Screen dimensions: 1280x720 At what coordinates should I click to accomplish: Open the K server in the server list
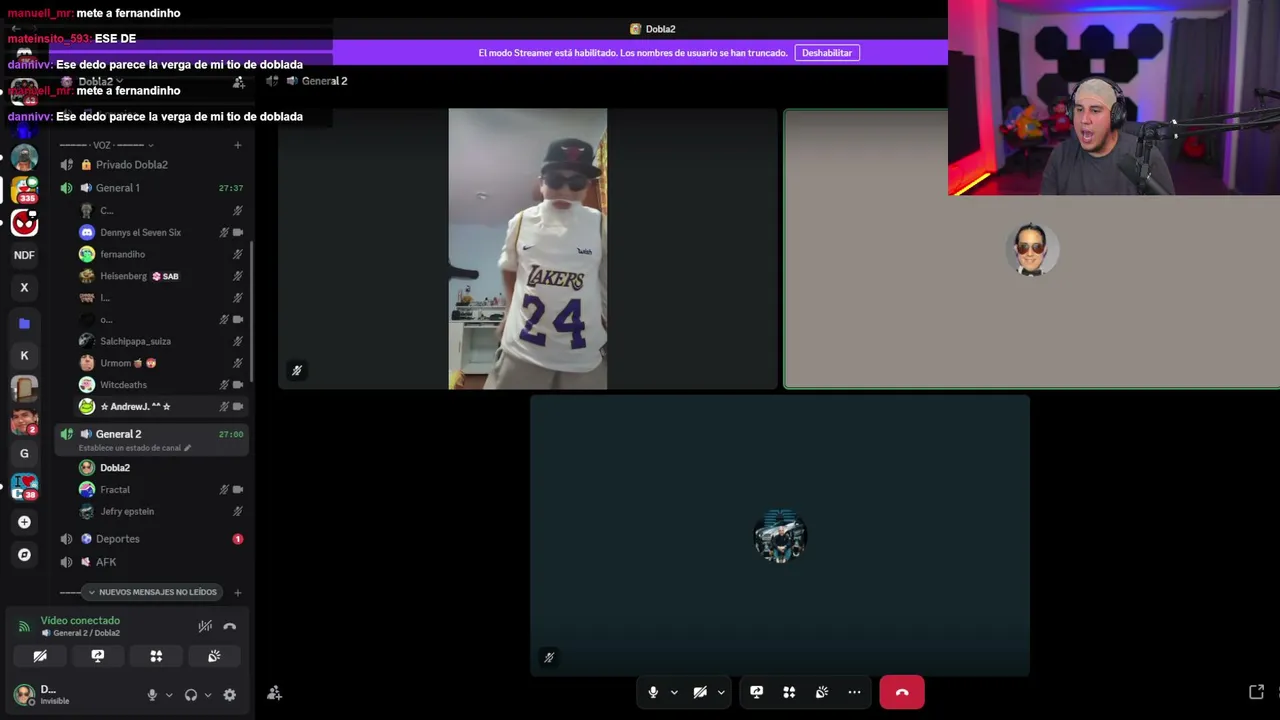coord(24,356)
